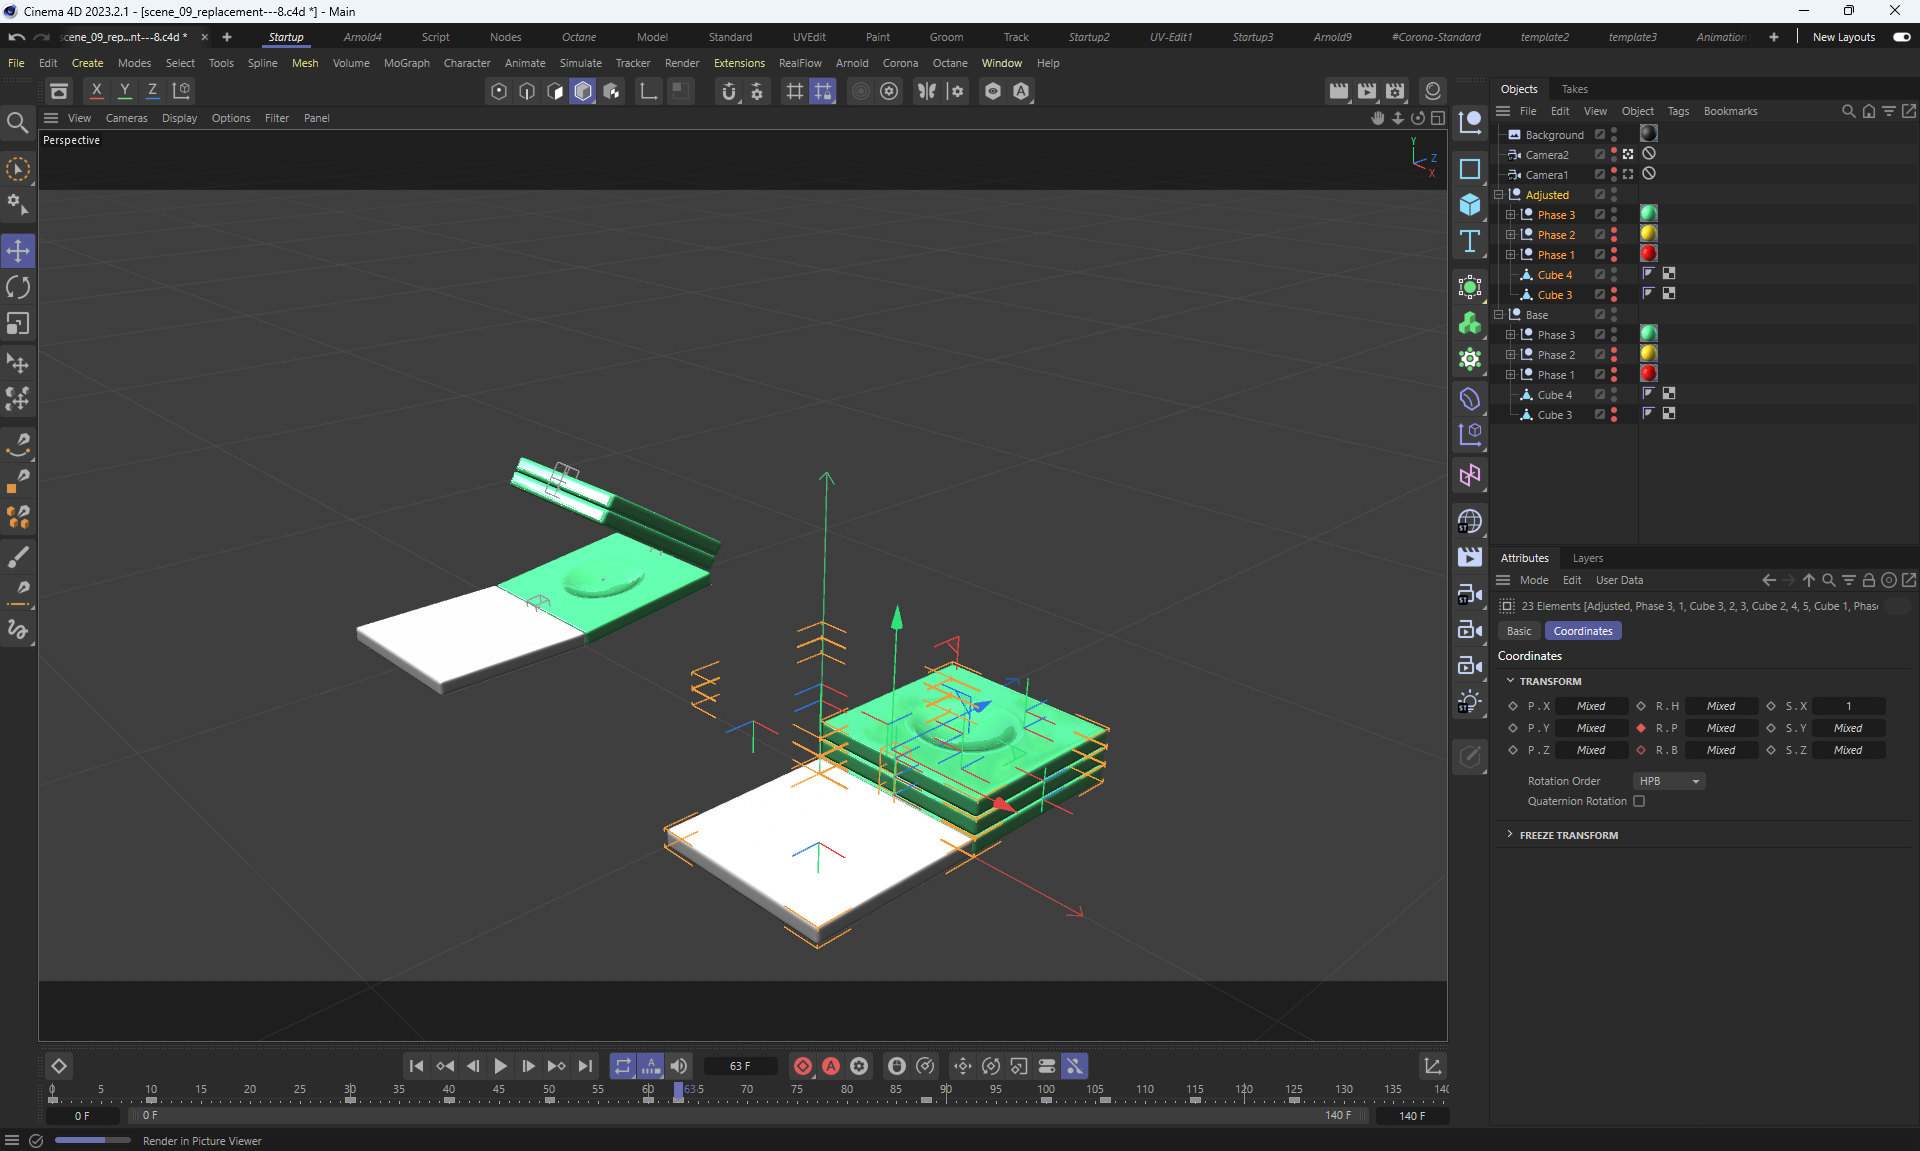Screen dimensions: 1920x1151
Task: Click the Cube primitive icon
Action: click(x=1469, y=205)
